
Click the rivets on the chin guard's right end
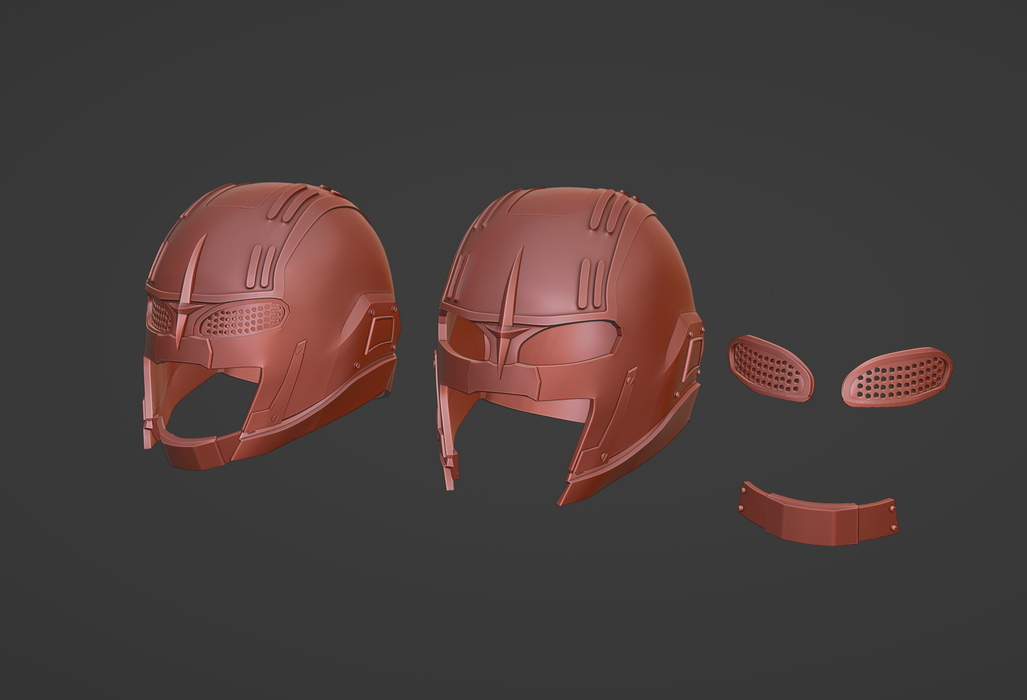coord(892,515)
